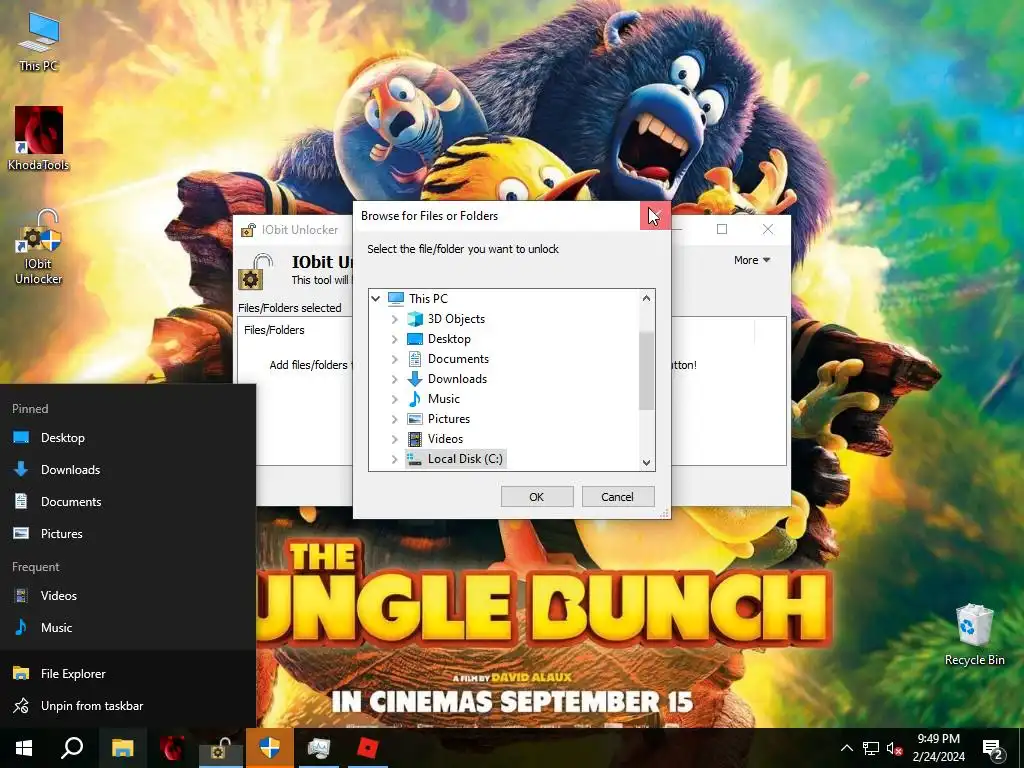Confirm selection with OK button
1024x768 pixels.
click(537, 497)
